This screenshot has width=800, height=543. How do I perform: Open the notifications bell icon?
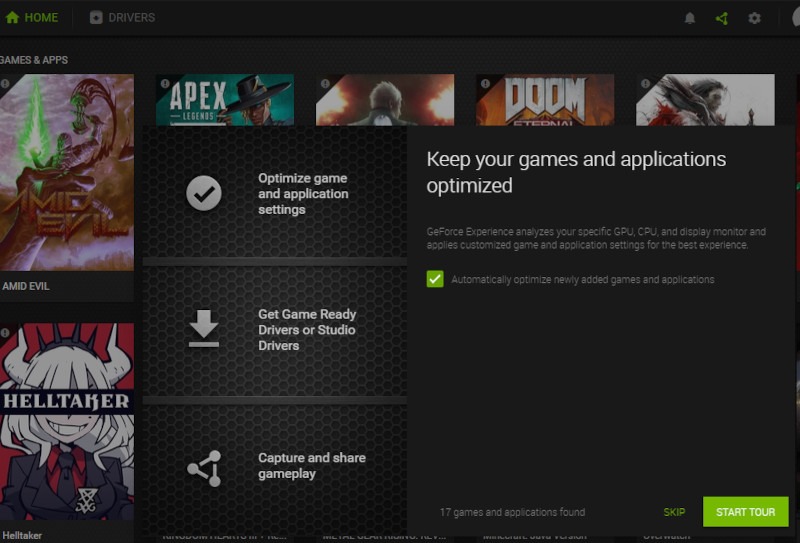pos(689,18)
